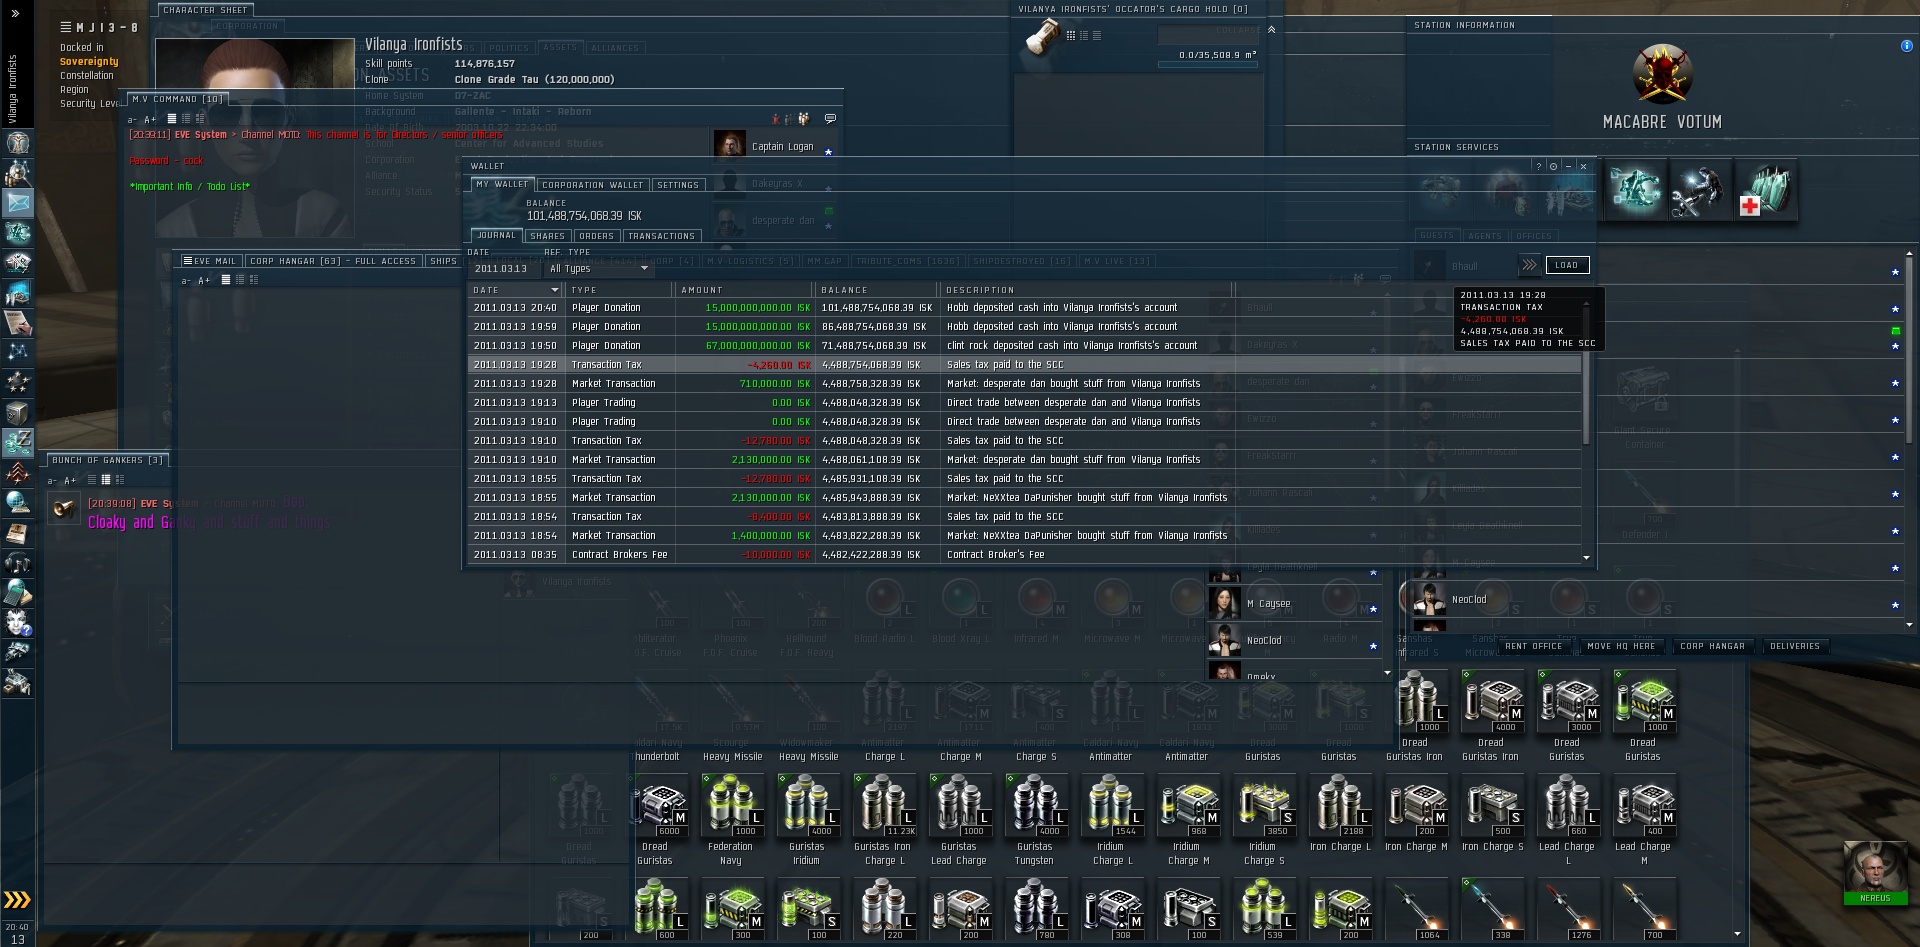Open the Contracts icon in the Neocom sidebar
The image size is (1920, 947).
click(17, 323)
